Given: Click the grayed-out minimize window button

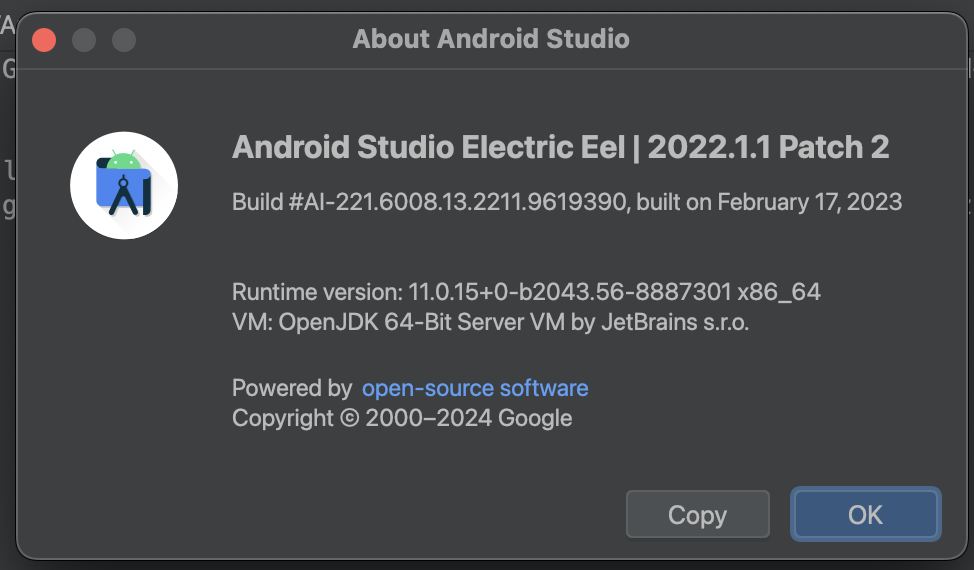Looking at the screenshot, I should click(x=84, y=40).
